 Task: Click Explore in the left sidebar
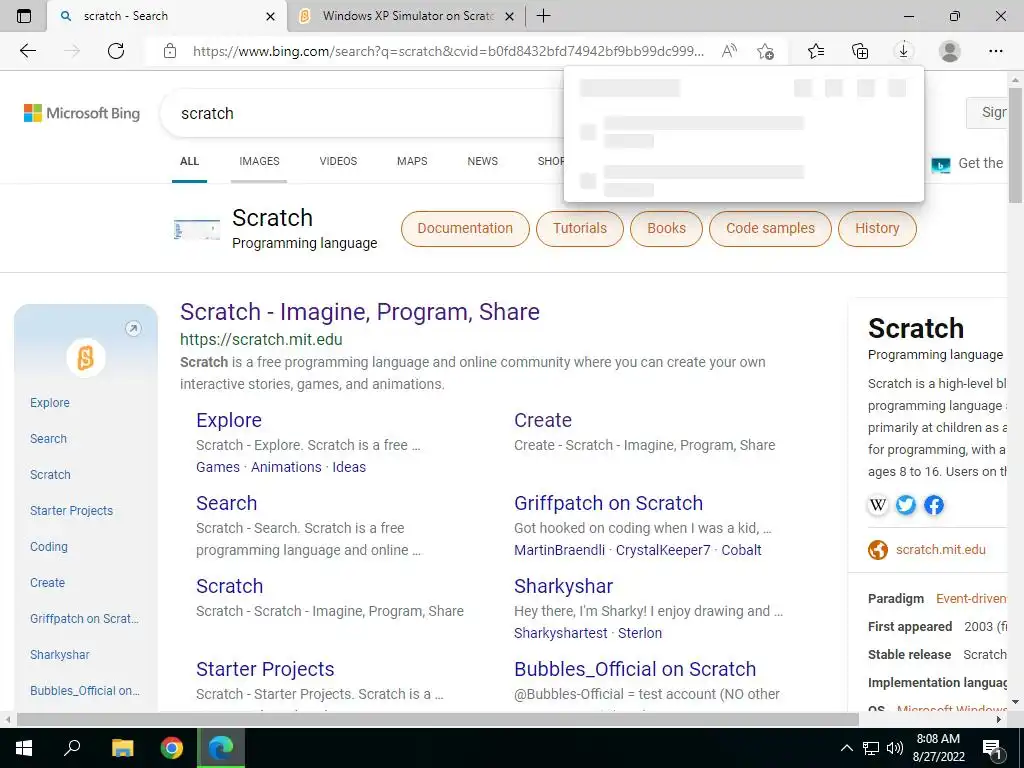point(50,403)
